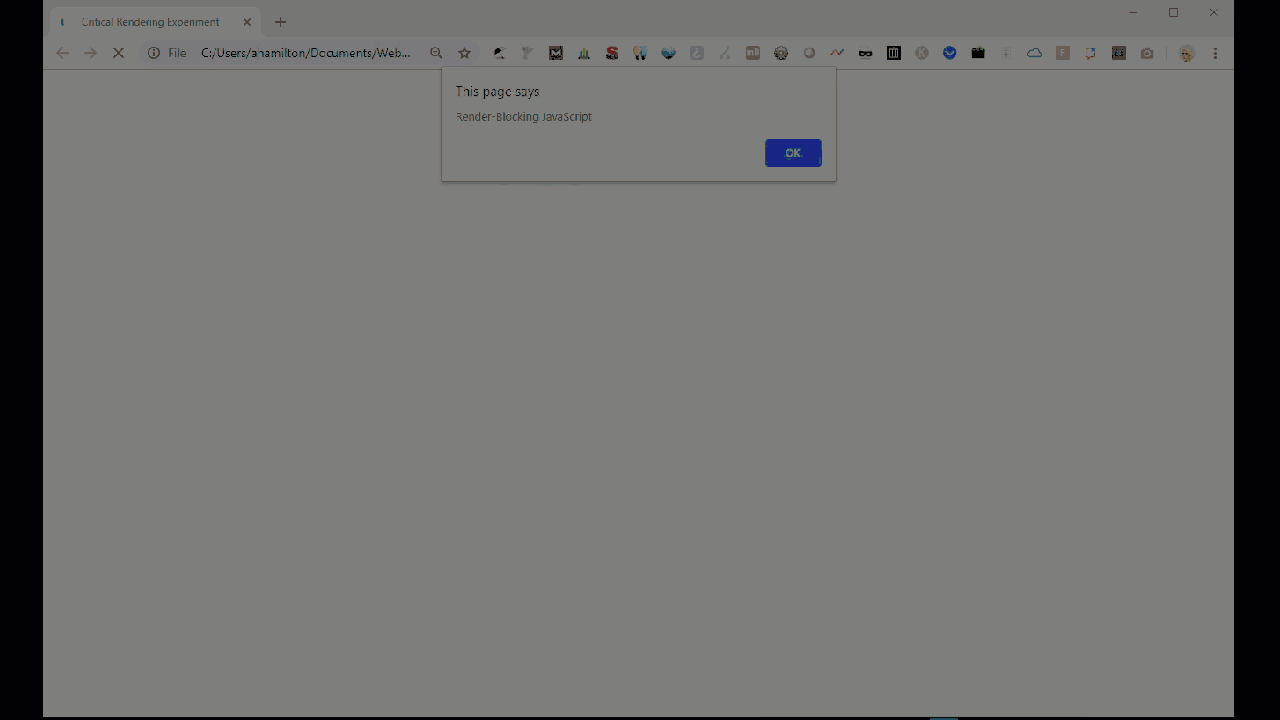The width and height of the screenshot is (1280, 720).
Task: Click the K circle extension icon
Action: (x=921, y=52)
